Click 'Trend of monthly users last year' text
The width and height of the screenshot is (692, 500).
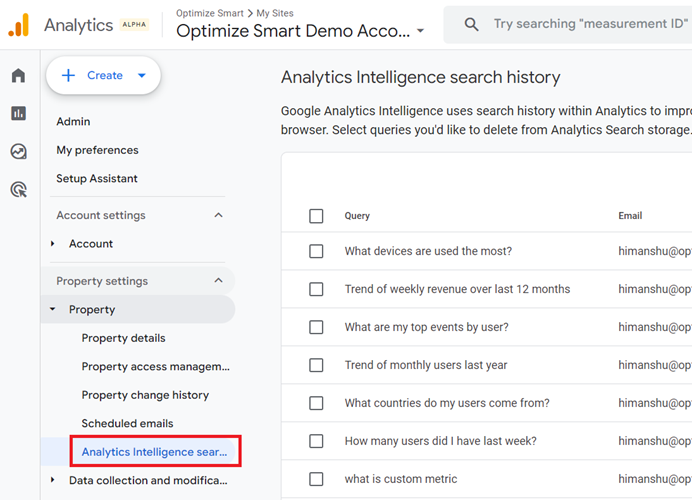point(426,365)
